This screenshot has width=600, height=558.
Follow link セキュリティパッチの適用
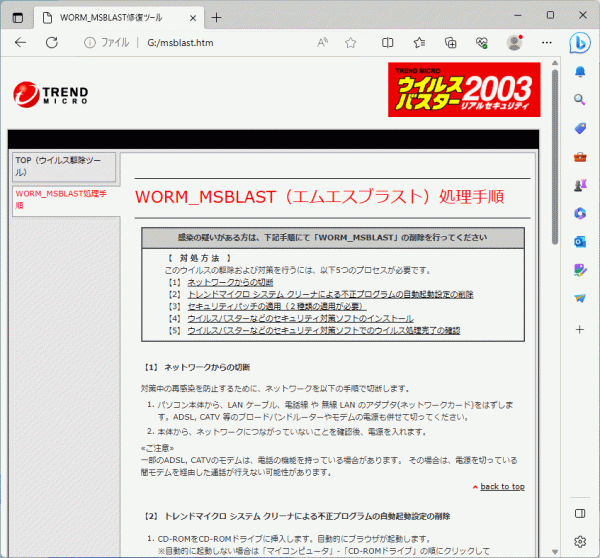click(277, 307)
